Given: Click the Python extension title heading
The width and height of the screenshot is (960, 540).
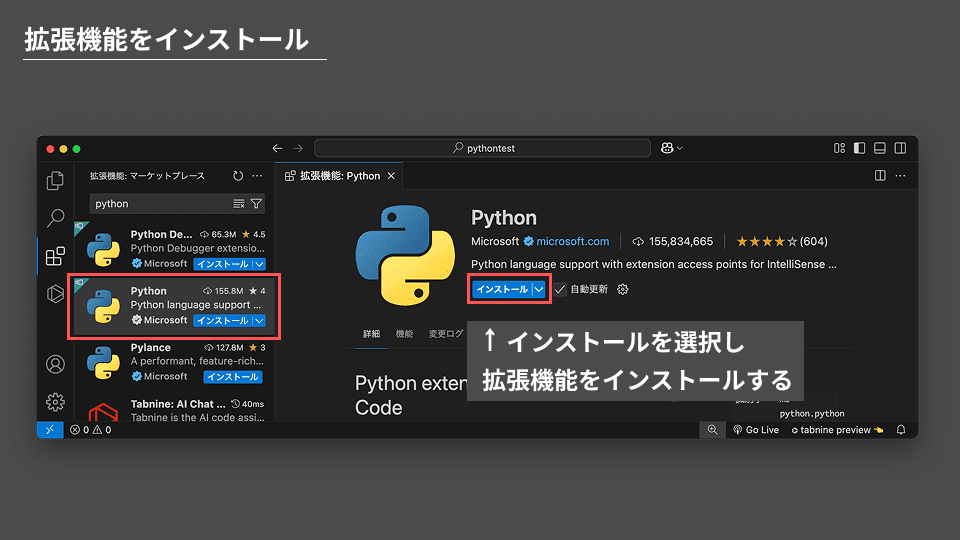Looking at the screenshot, I should click(x=503, y=217).
